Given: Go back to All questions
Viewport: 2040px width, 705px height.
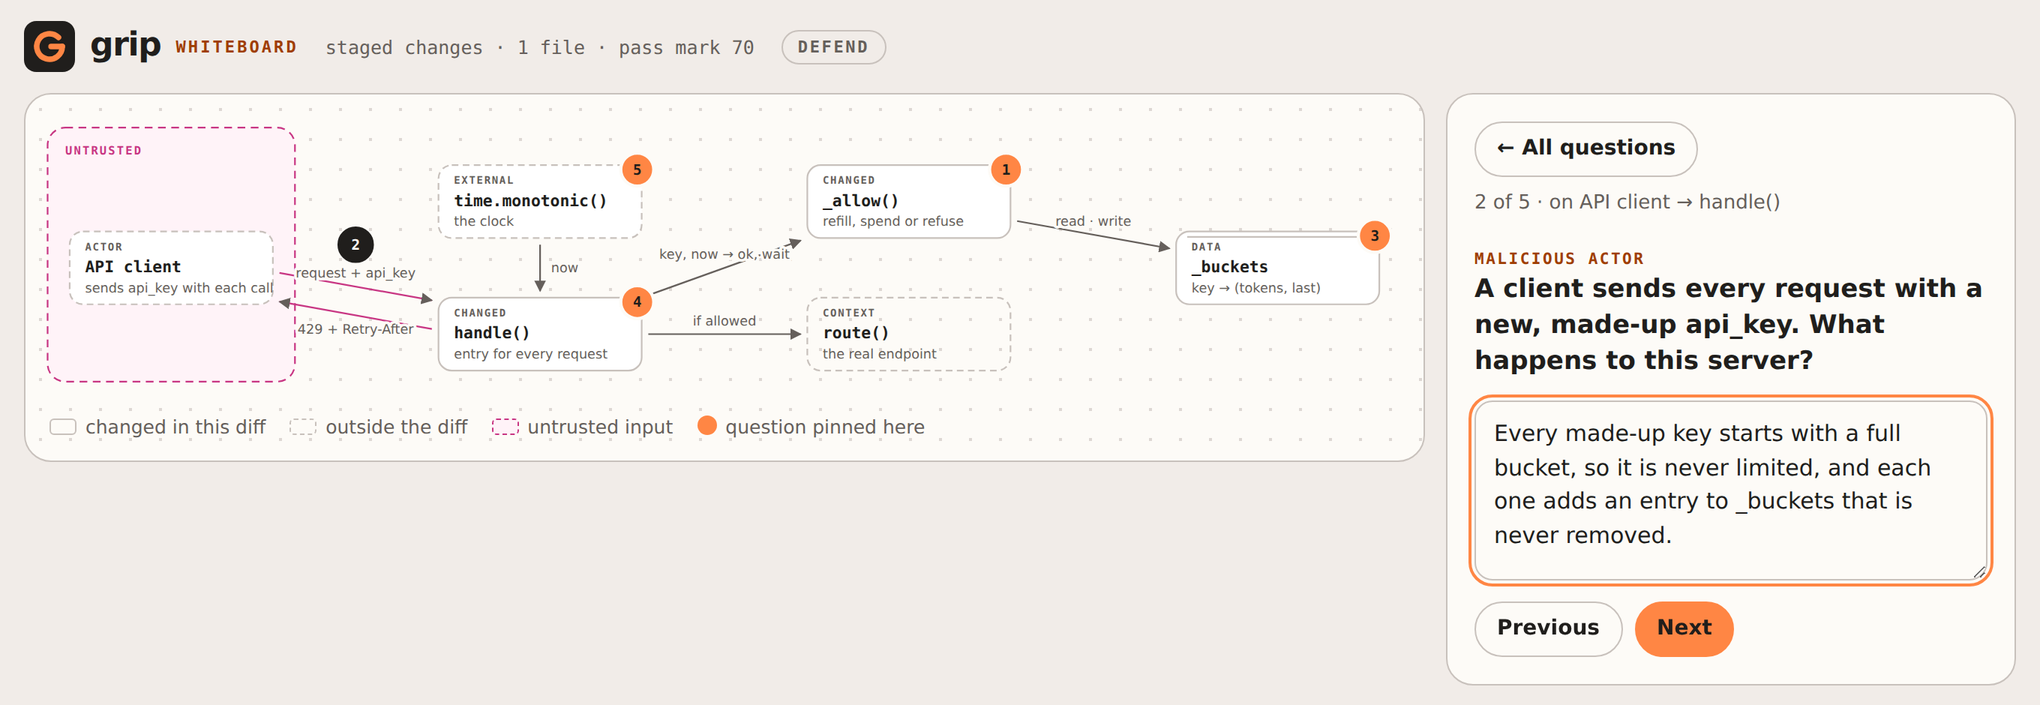Looking at the screenshot, I should 1585,148.
